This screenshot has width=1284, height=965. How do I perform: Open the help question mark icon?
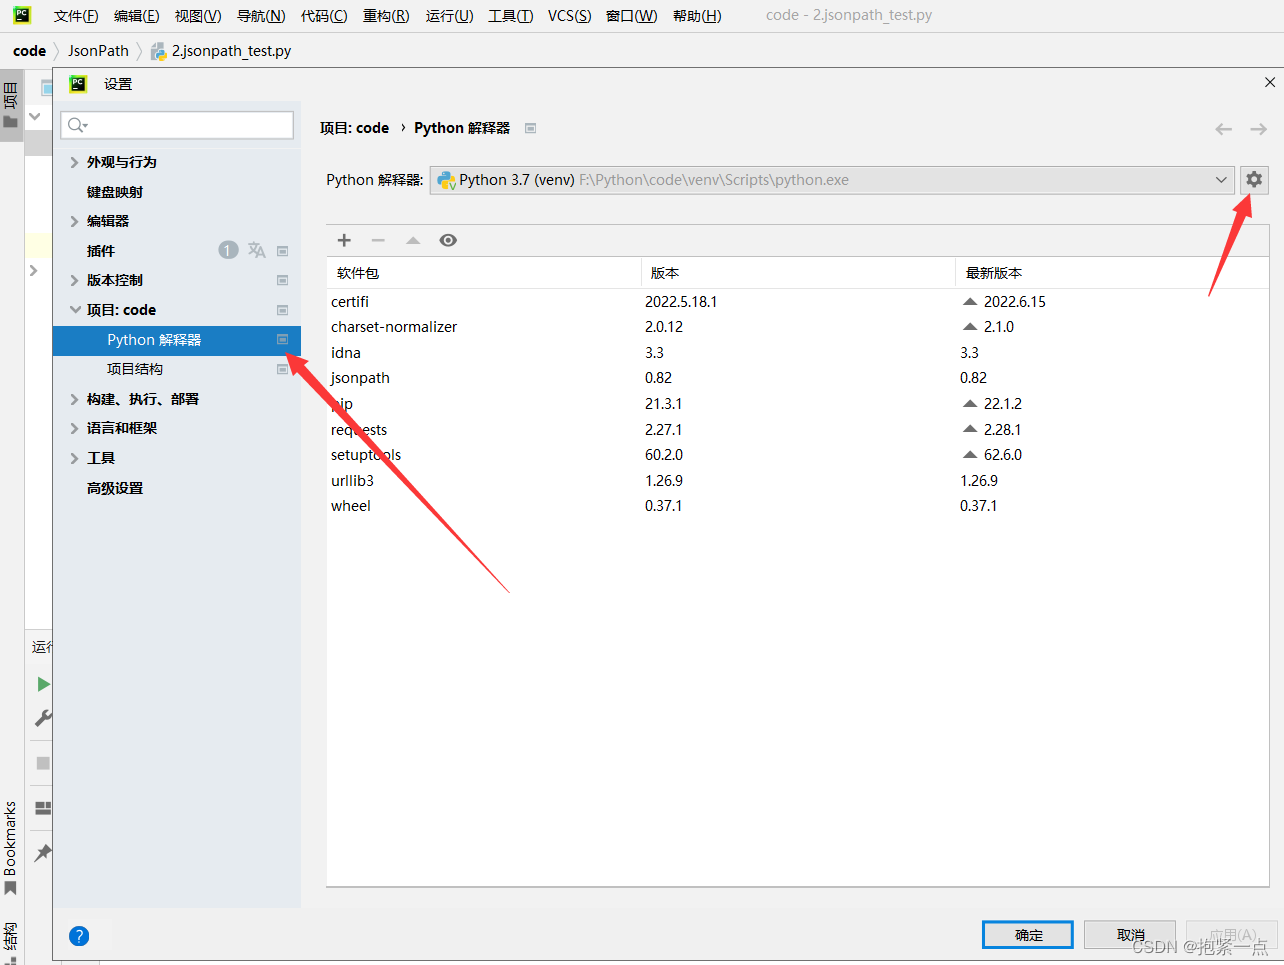tap(79, 936)
